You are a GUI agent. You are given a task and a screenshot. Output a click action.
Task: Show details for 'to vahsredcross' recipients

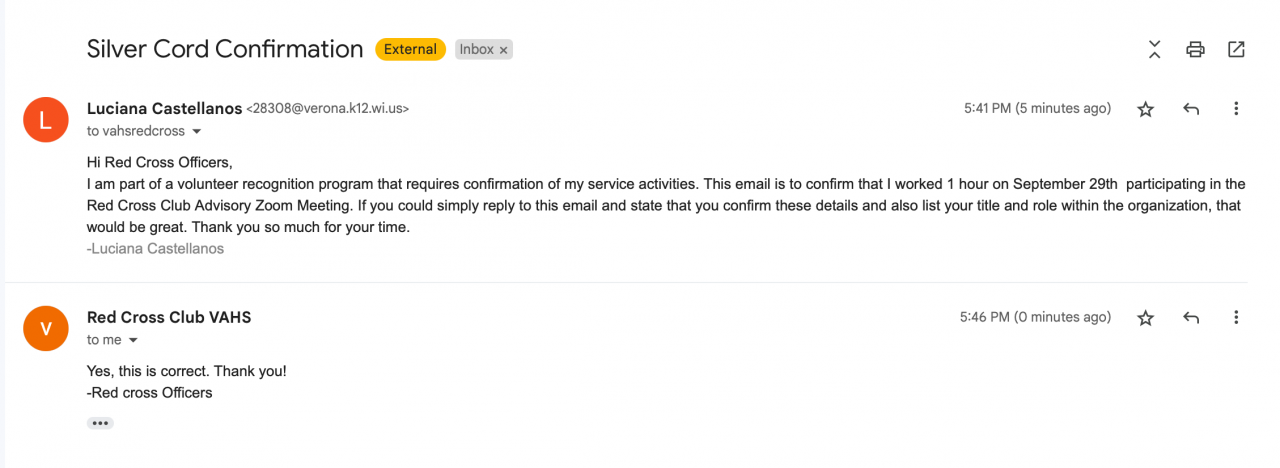pos(197,132)
